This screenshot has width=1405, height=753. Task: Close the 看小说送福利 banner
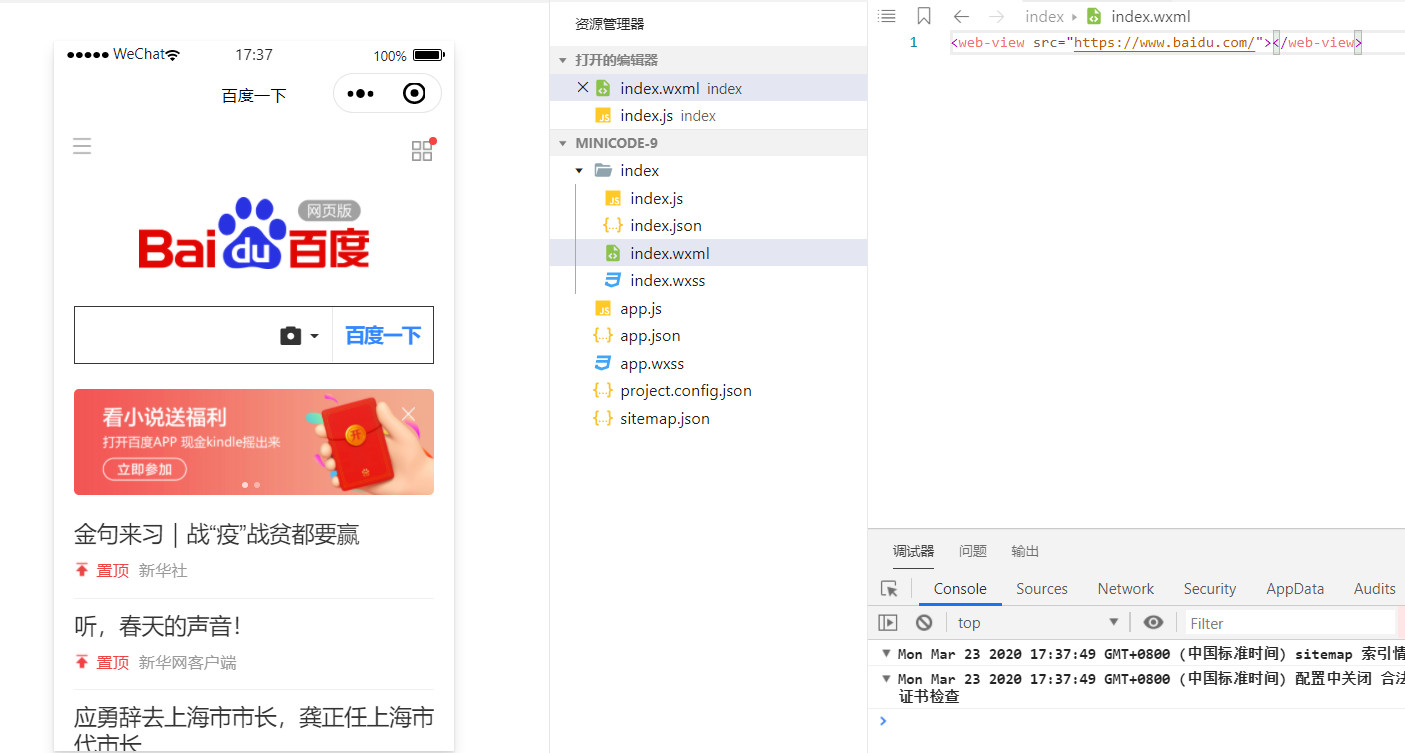click(x=408, y=414)
